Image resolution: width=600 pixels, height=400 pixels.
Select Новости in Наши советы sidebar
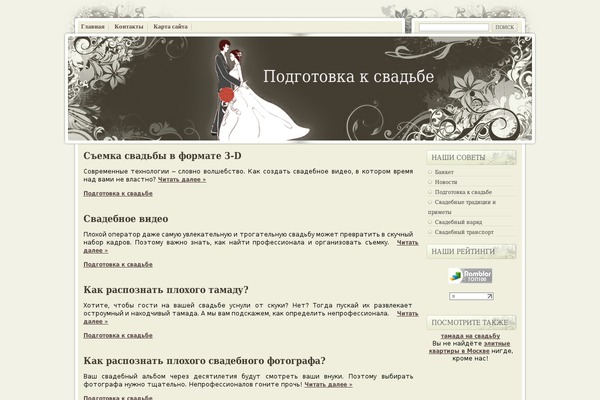[446, 182]
